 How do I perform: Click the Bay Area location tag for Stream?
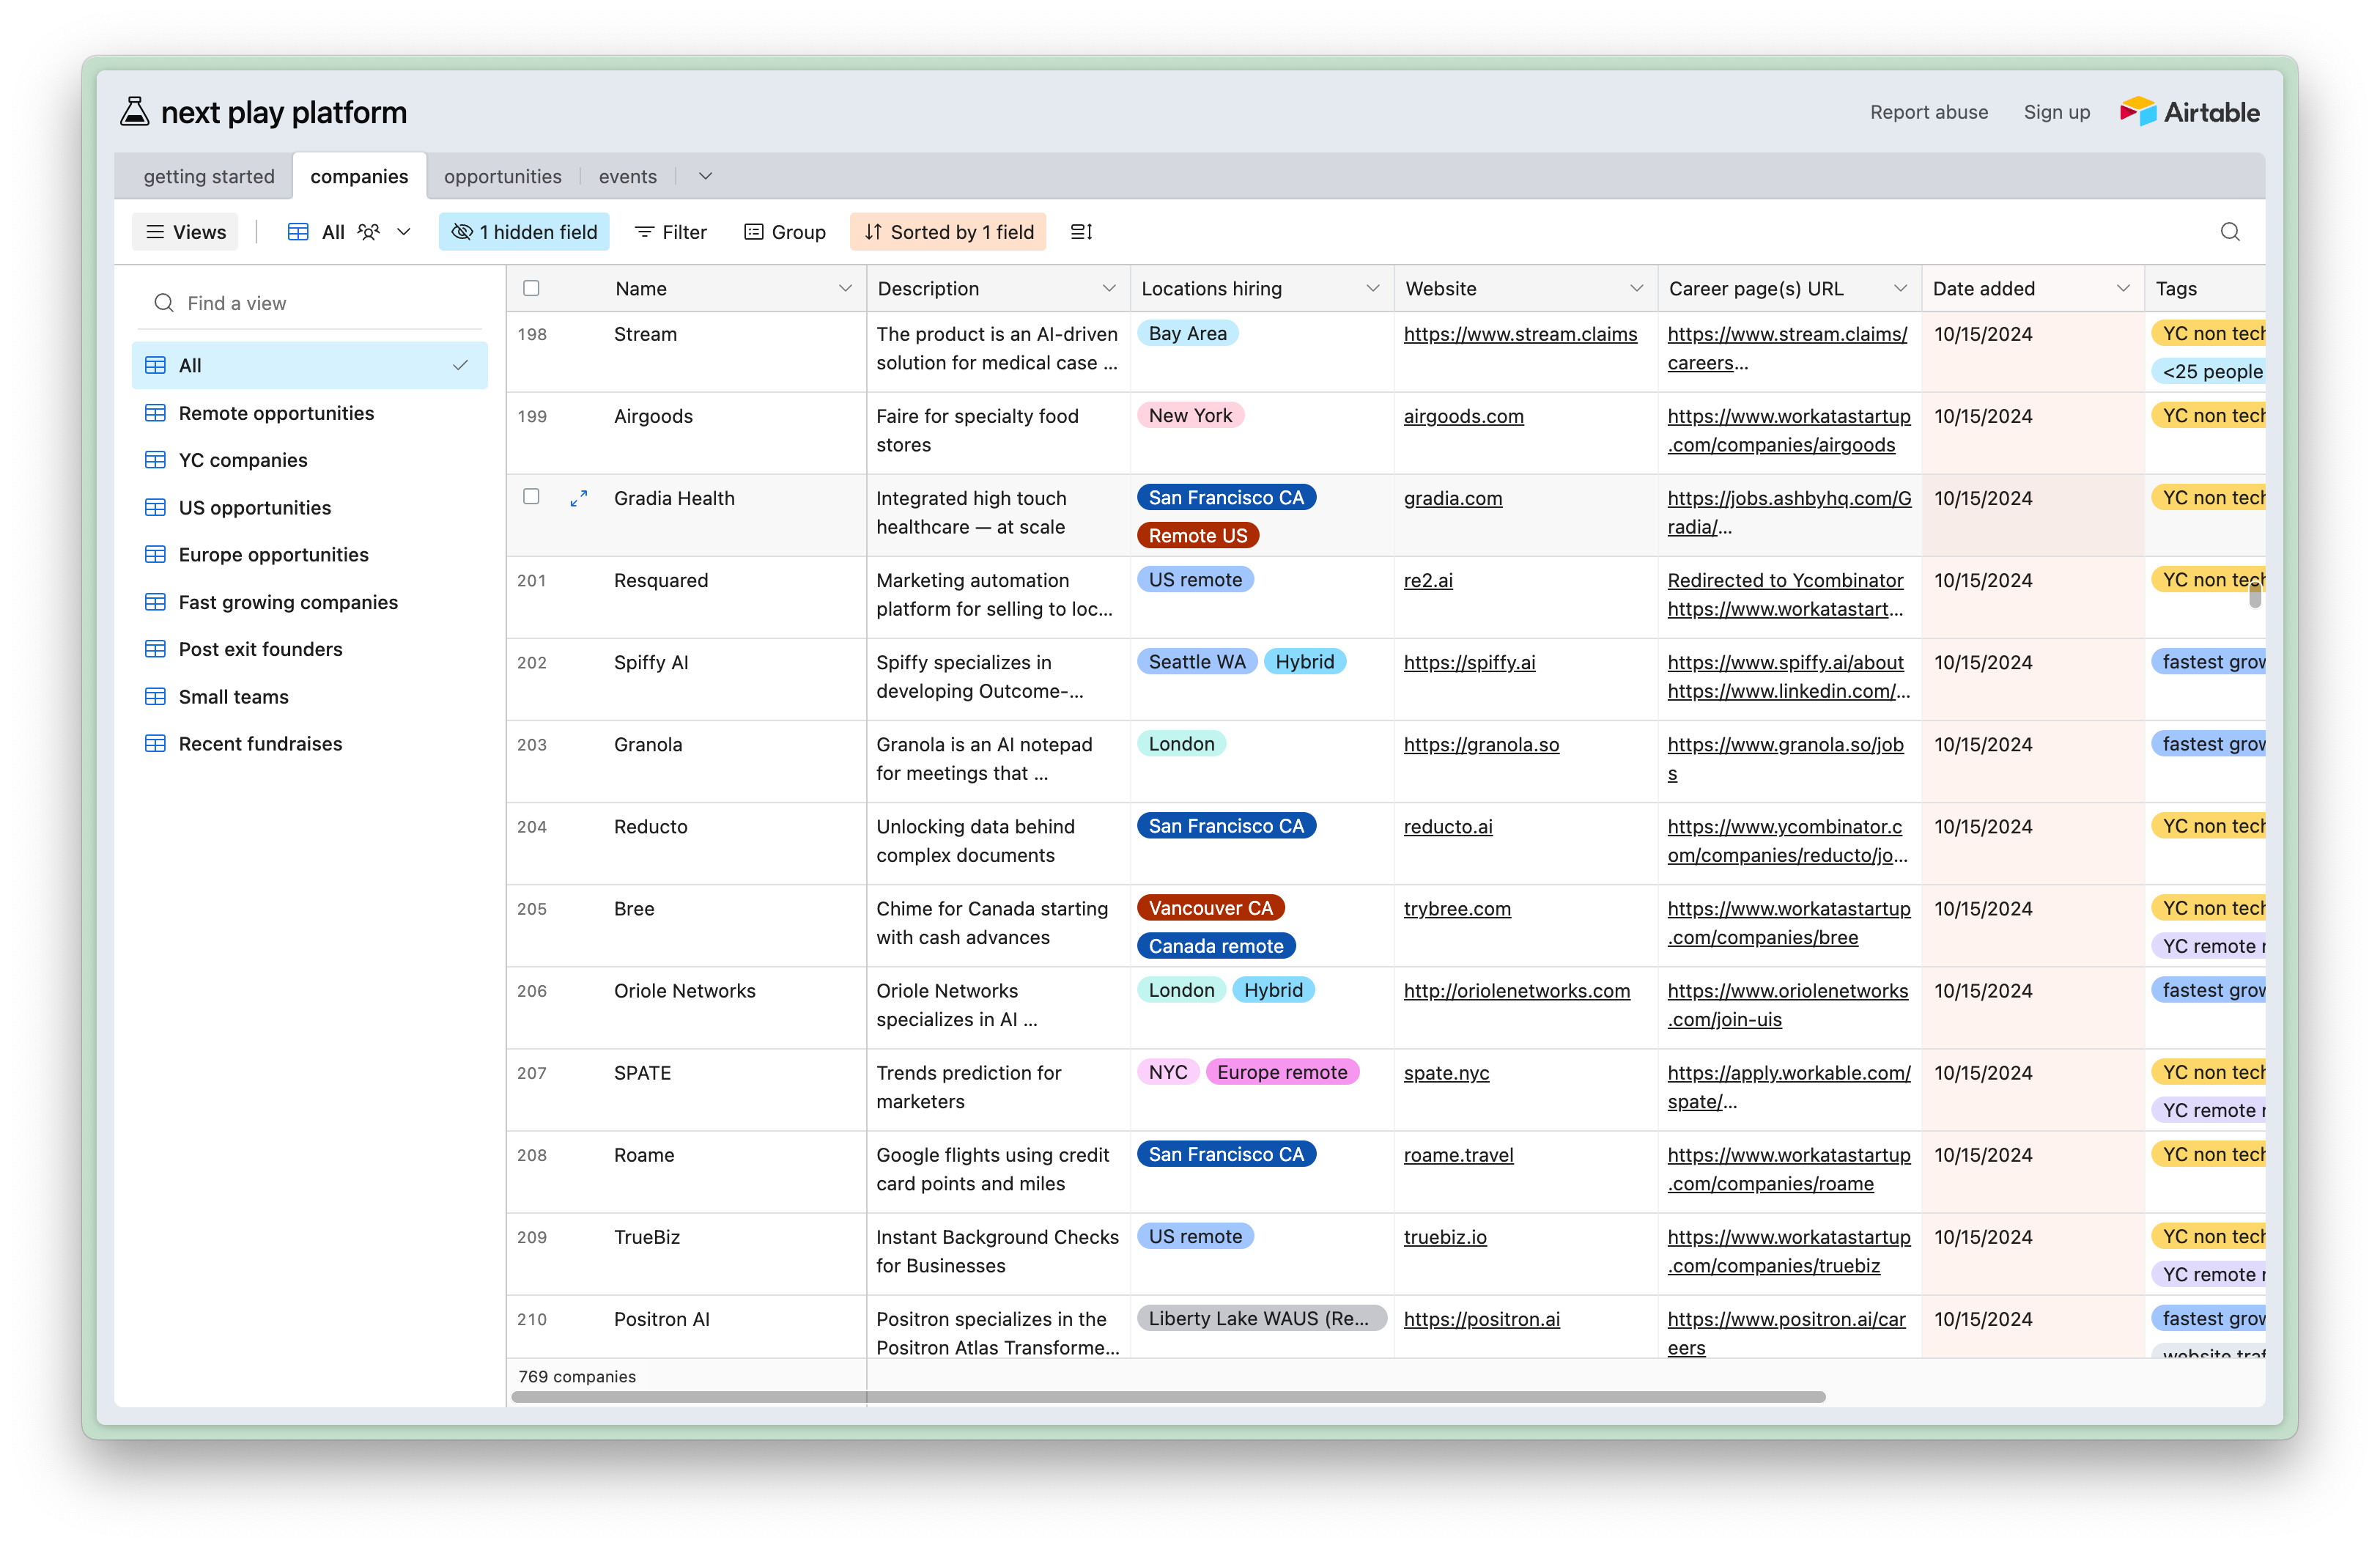pos(1187,333)
